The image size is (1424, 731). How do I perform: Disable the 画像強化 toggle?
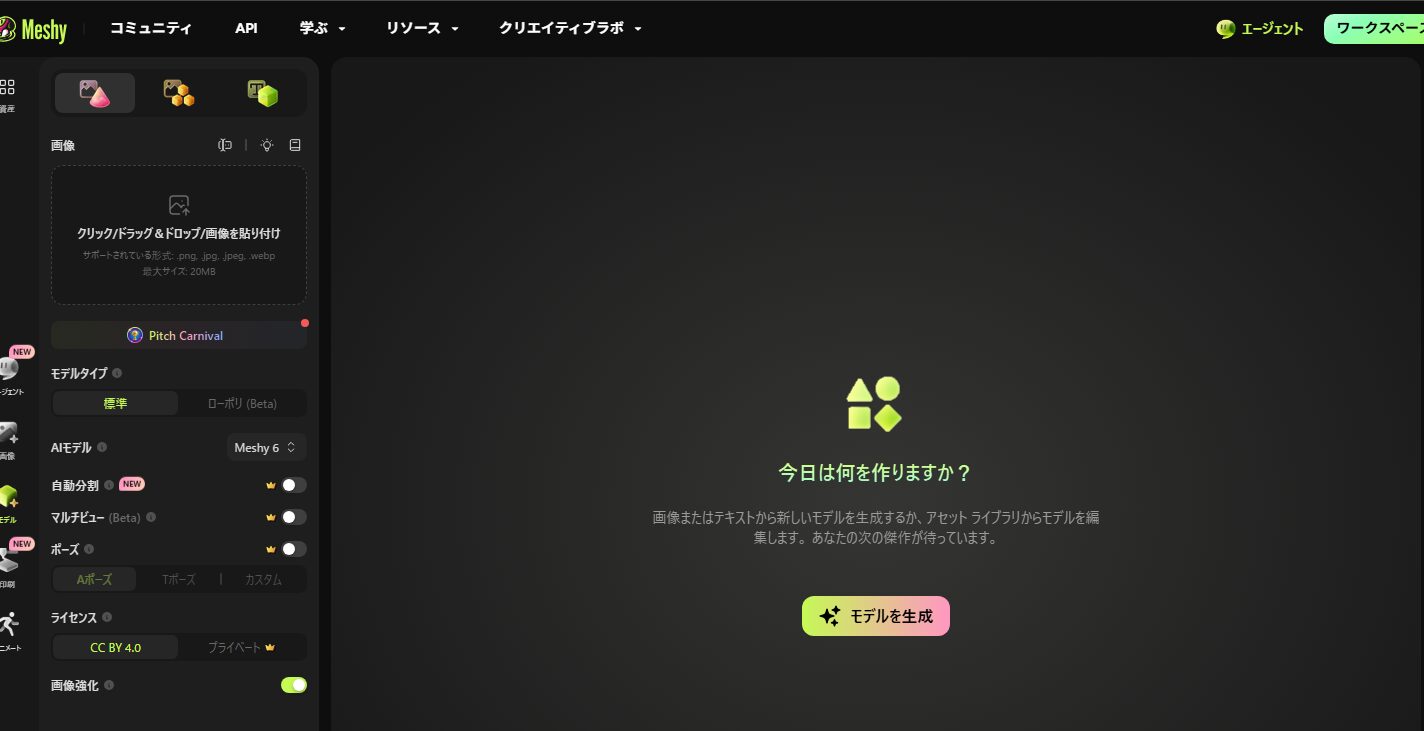(x=293, y=685)
